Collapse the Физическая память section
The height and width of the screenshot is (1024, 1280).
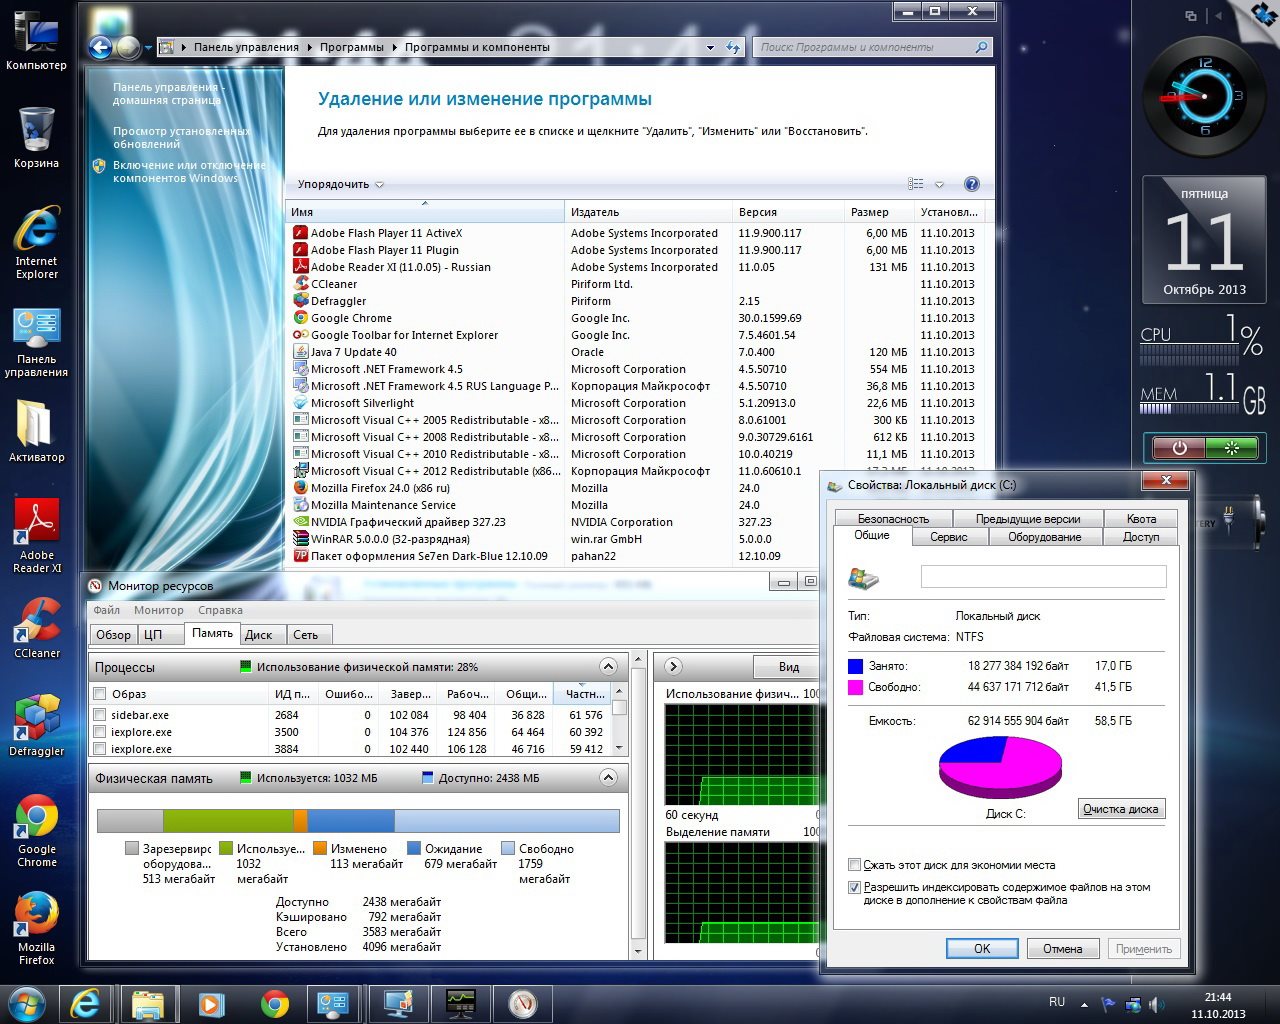608,777
